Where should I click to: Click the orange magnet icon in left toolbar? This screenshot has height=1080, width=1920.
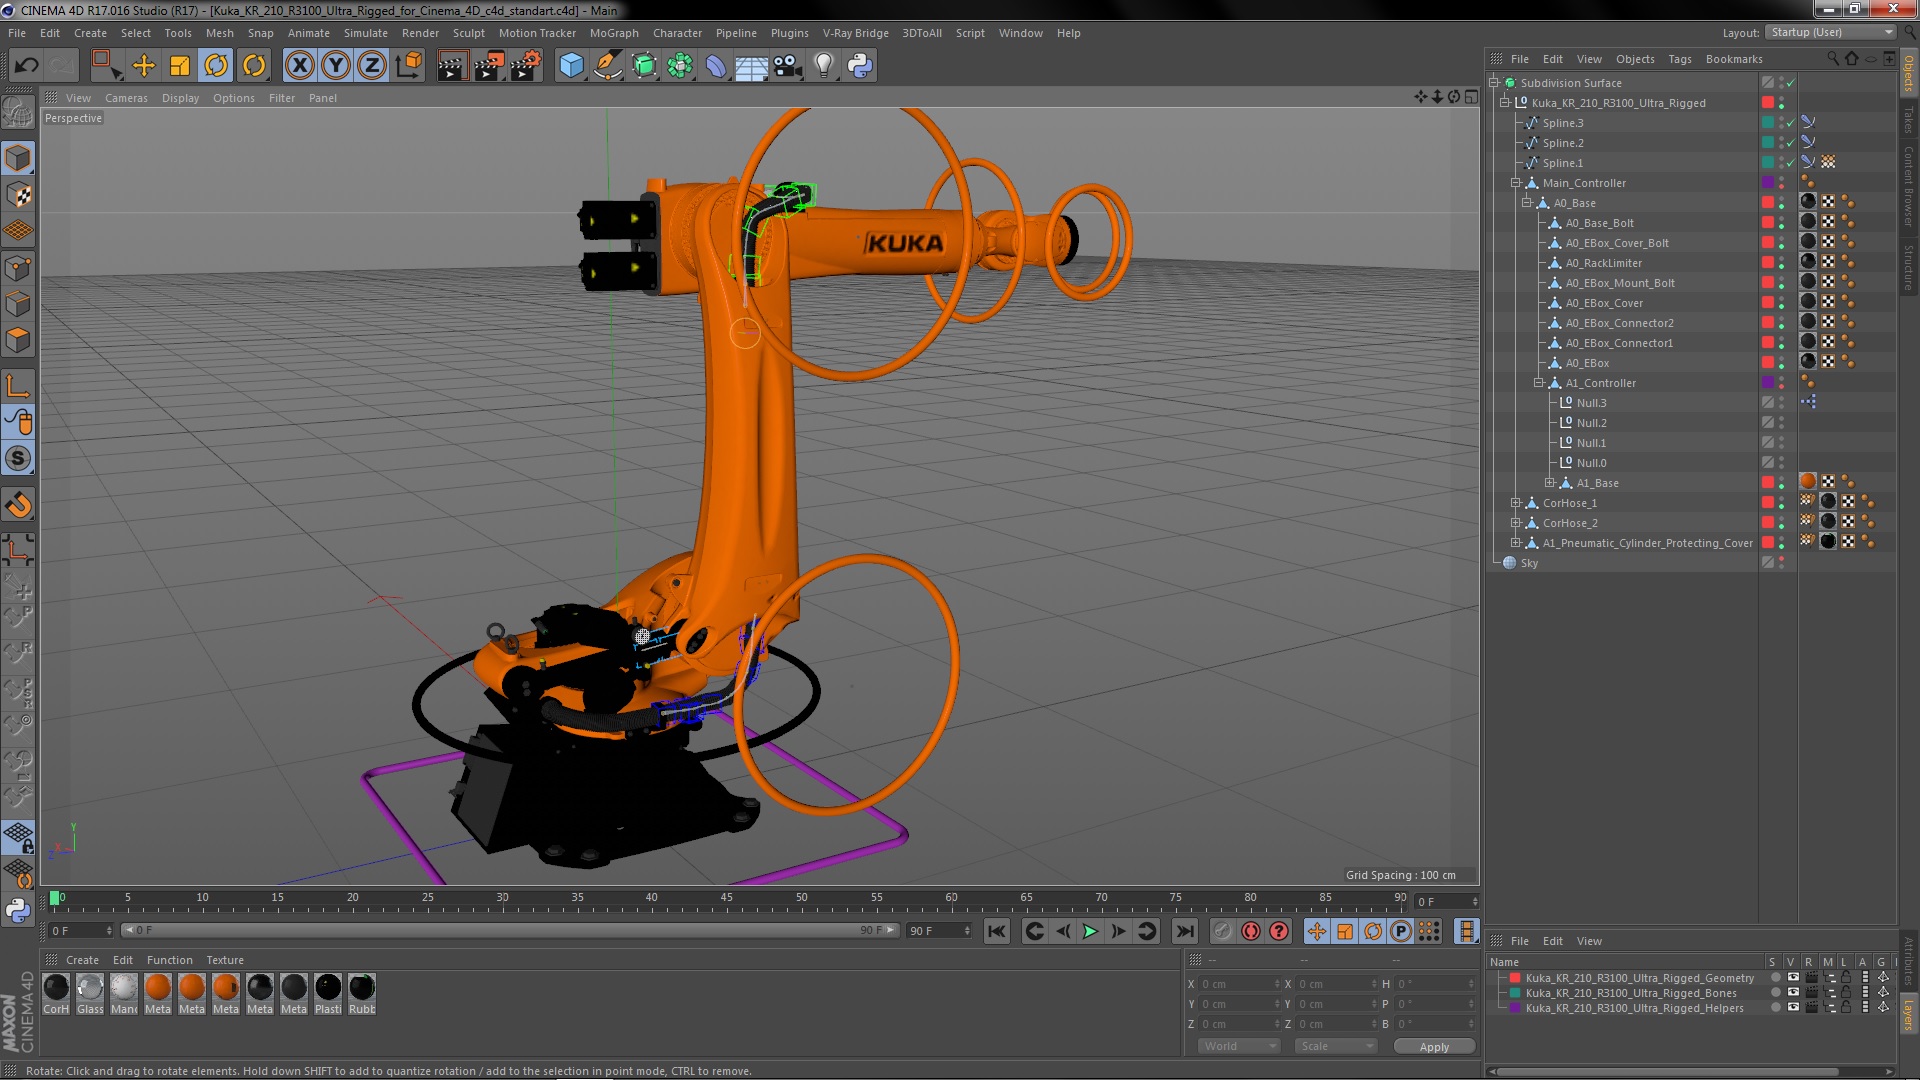[18, 505]
